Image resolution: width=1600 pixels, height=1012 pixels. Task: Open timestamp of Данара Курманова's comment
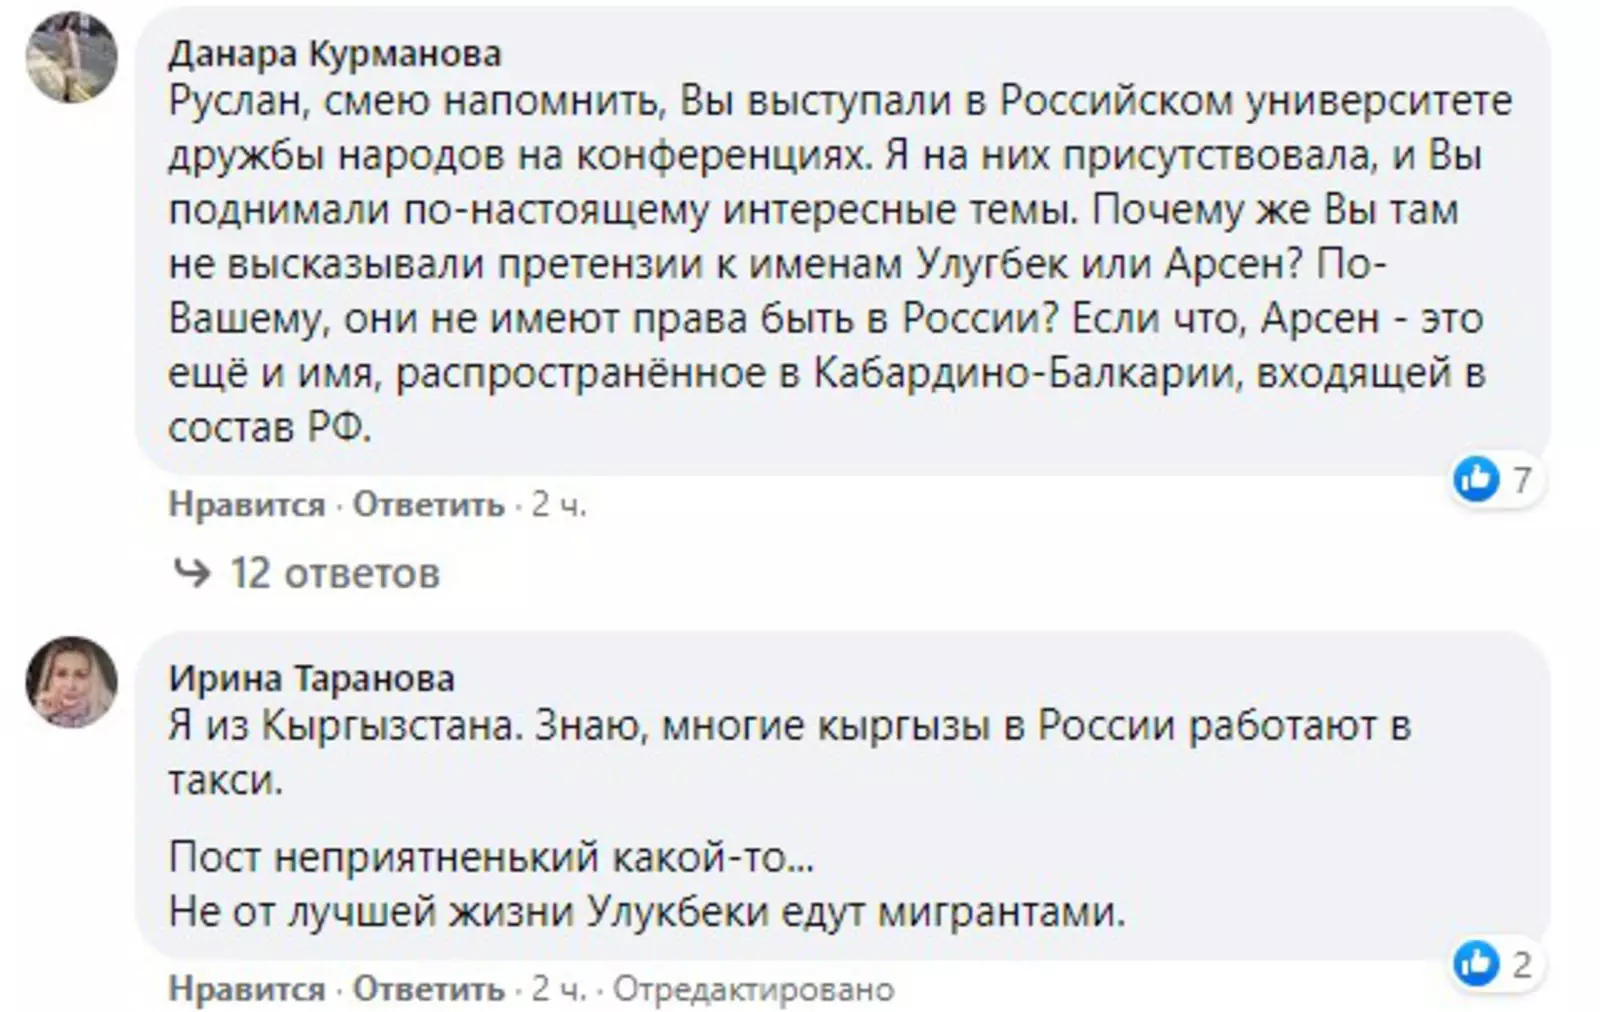coord(558,505)
